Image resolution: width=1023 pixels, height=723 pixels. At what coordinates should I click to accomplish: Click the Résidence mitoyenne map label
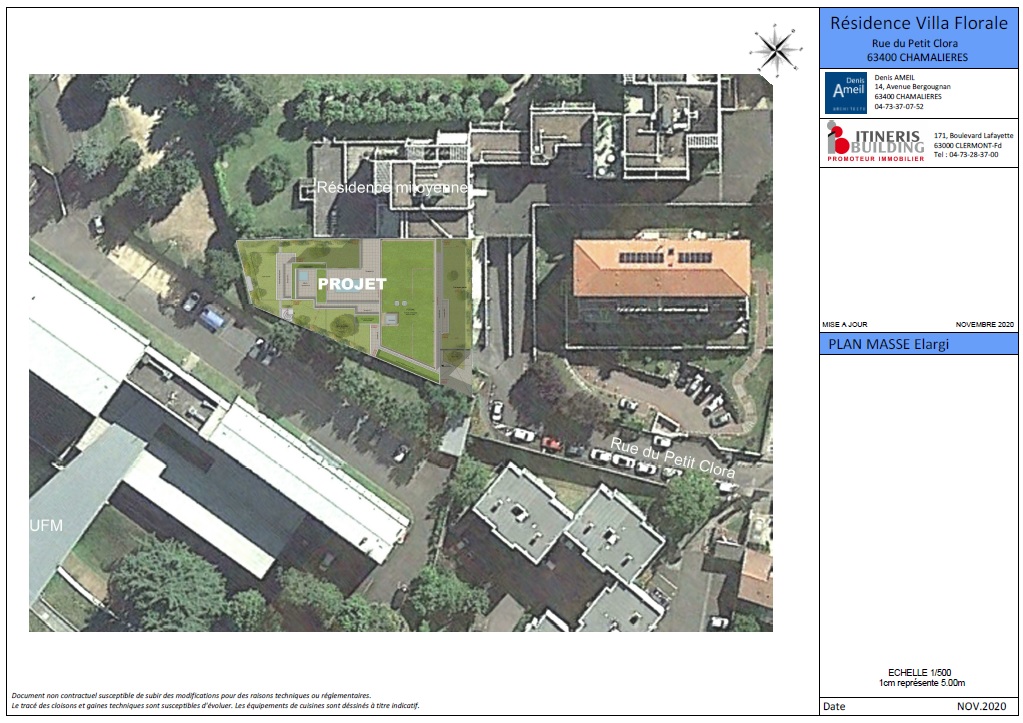(x=392, y=187)
